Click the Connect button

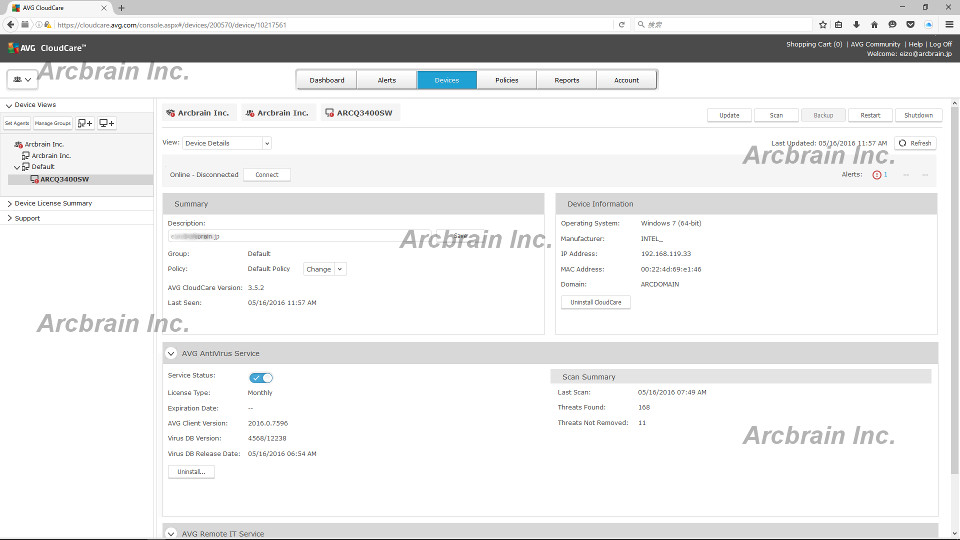tap(267, 174)
